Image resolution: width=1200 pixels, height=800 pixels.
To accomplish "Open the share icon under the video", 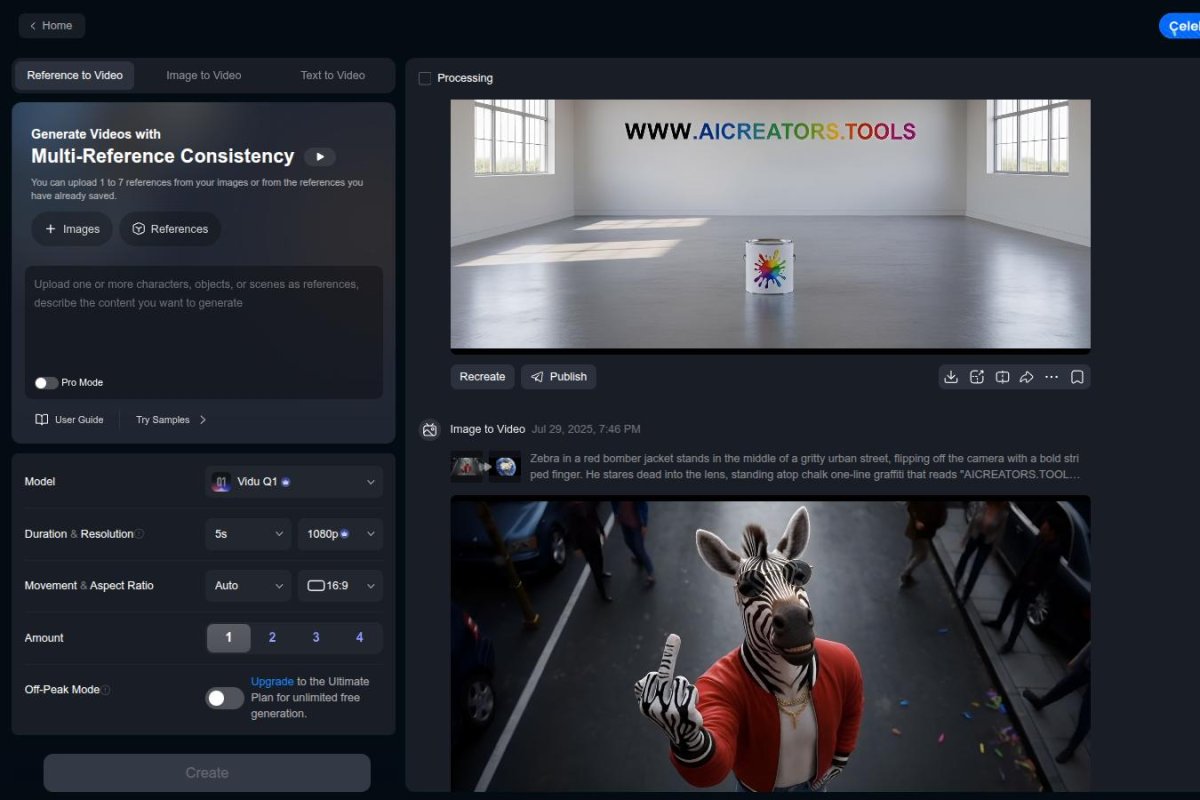I will tap(1026, 377).
